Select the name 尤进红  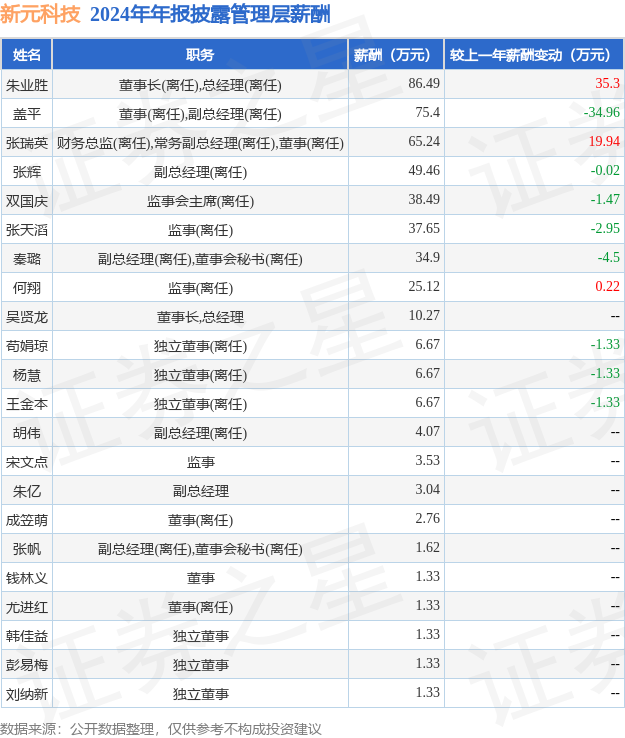coord(27,608)
